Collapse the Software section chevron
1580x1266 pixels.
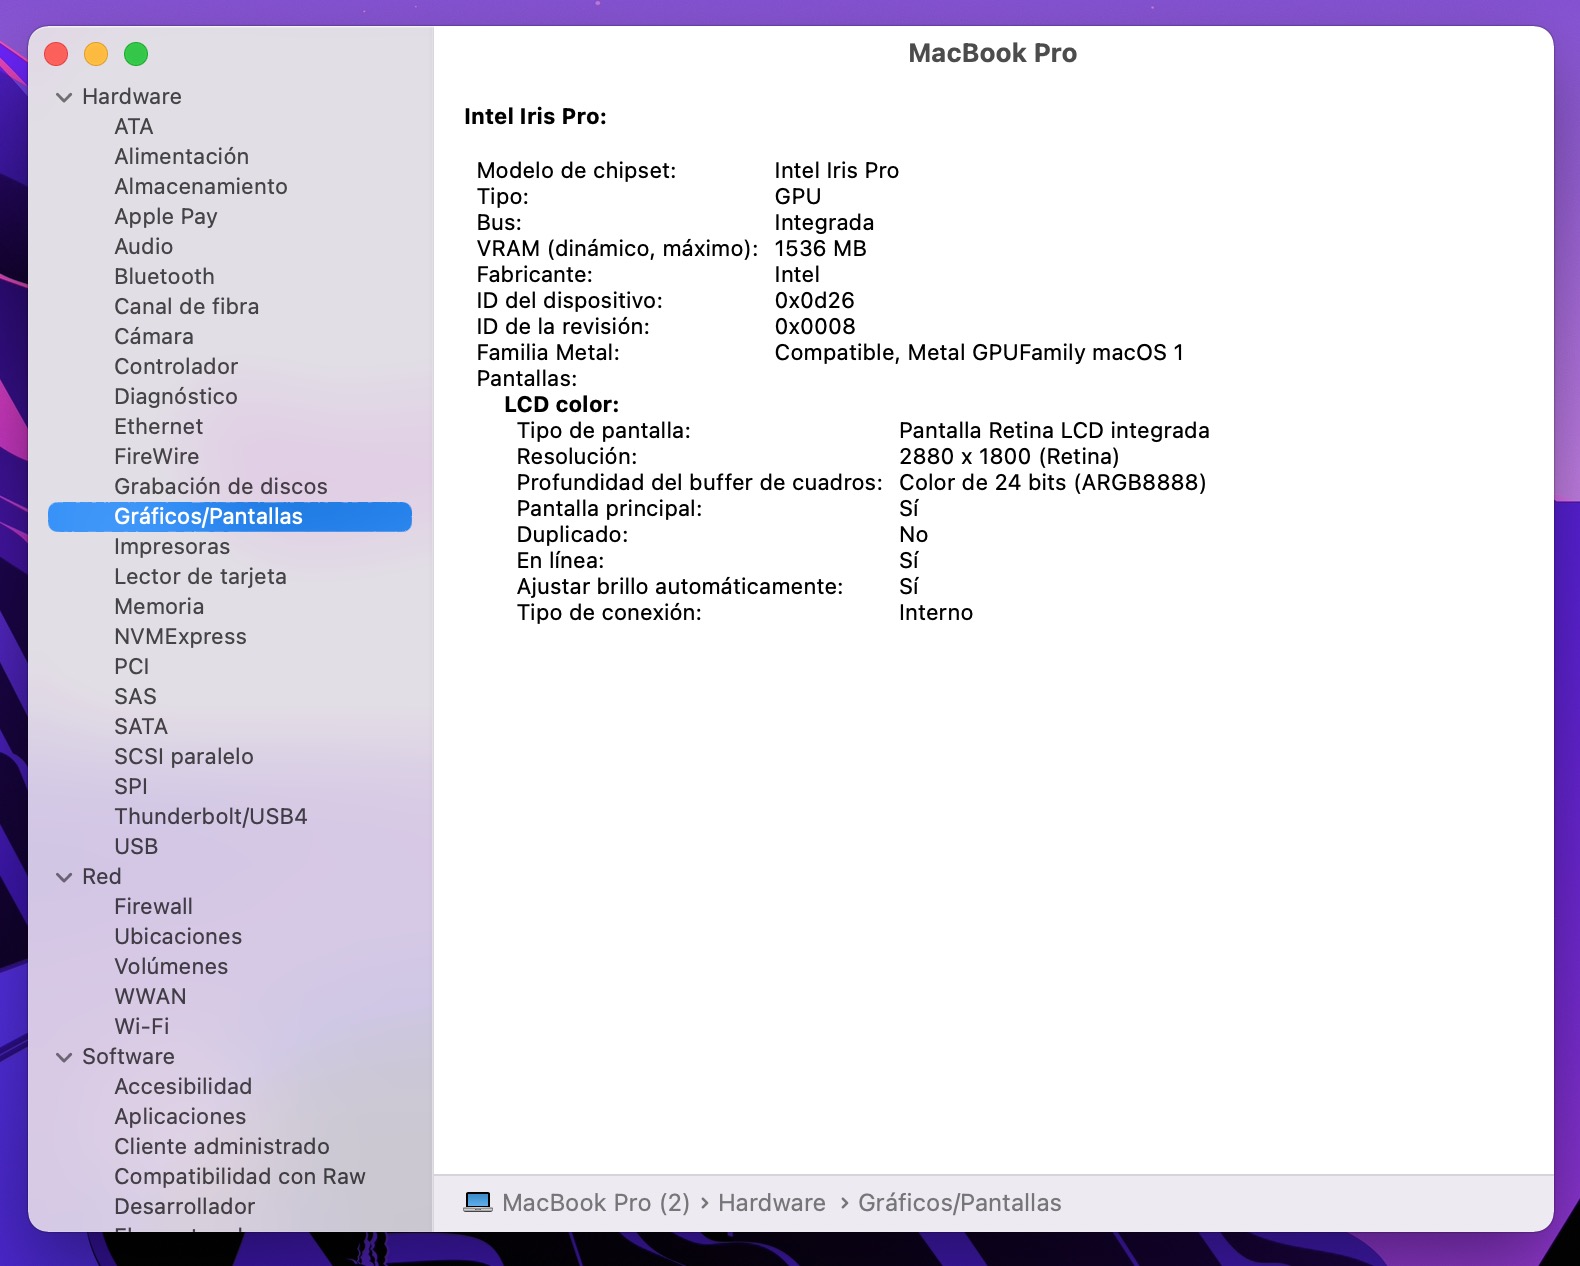[x=64, y=1057]
